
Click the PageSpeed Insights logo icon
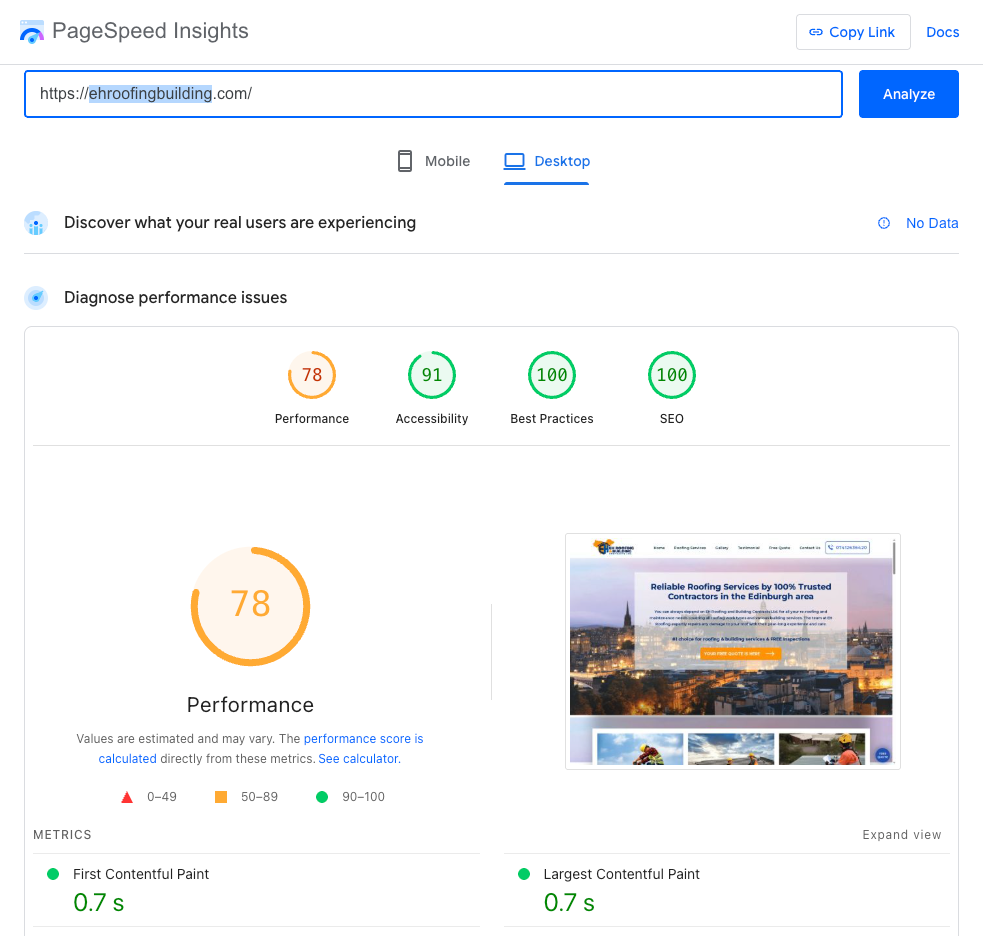click(x=32, y=31)
